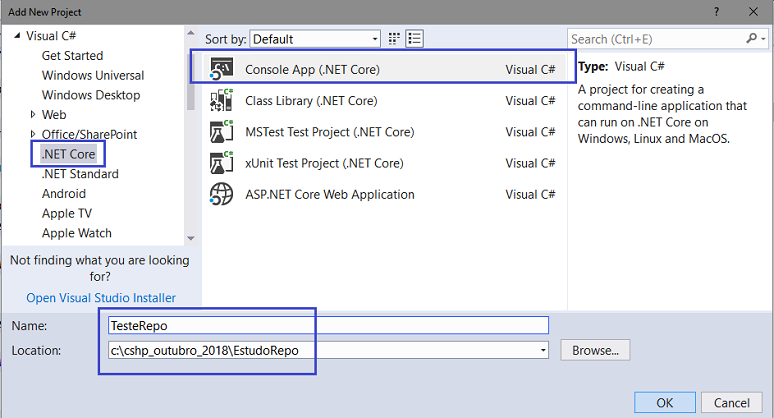Select Get Started category

point(73,56)
